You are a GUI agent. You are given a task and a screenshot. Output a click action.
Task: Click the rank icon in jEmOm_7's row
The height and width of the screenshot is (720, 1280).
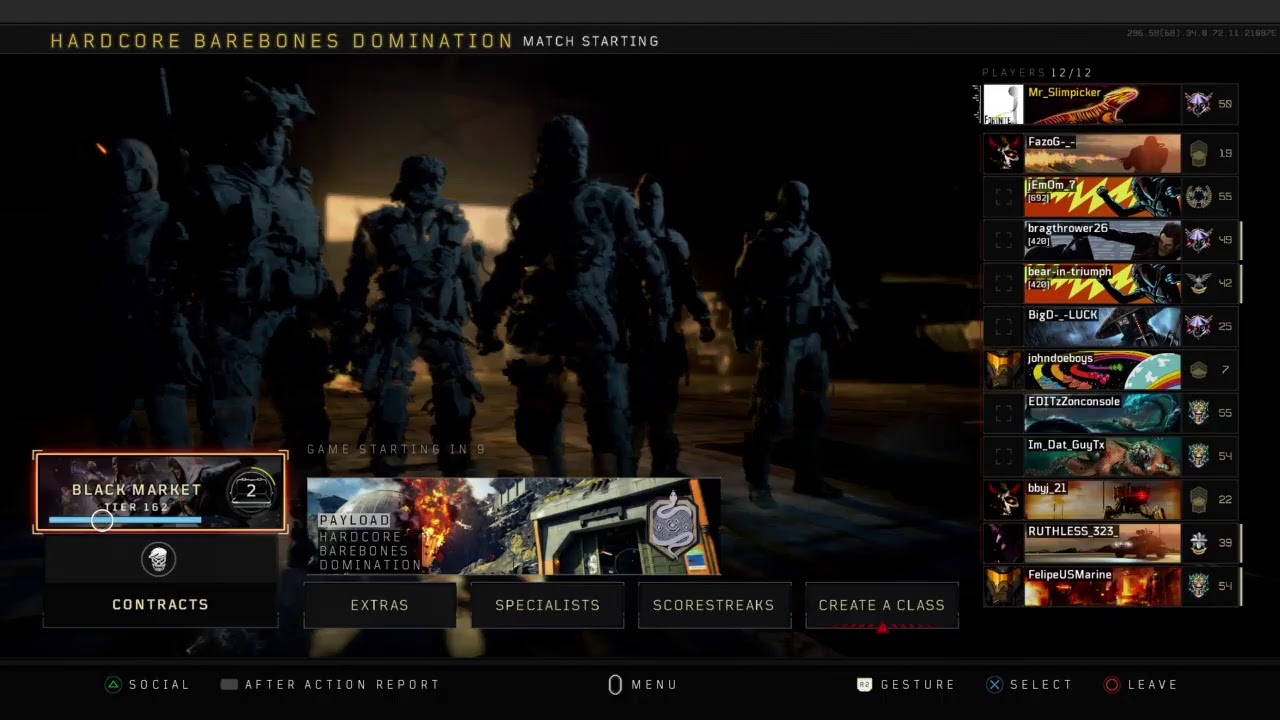tap(1198, 197)
